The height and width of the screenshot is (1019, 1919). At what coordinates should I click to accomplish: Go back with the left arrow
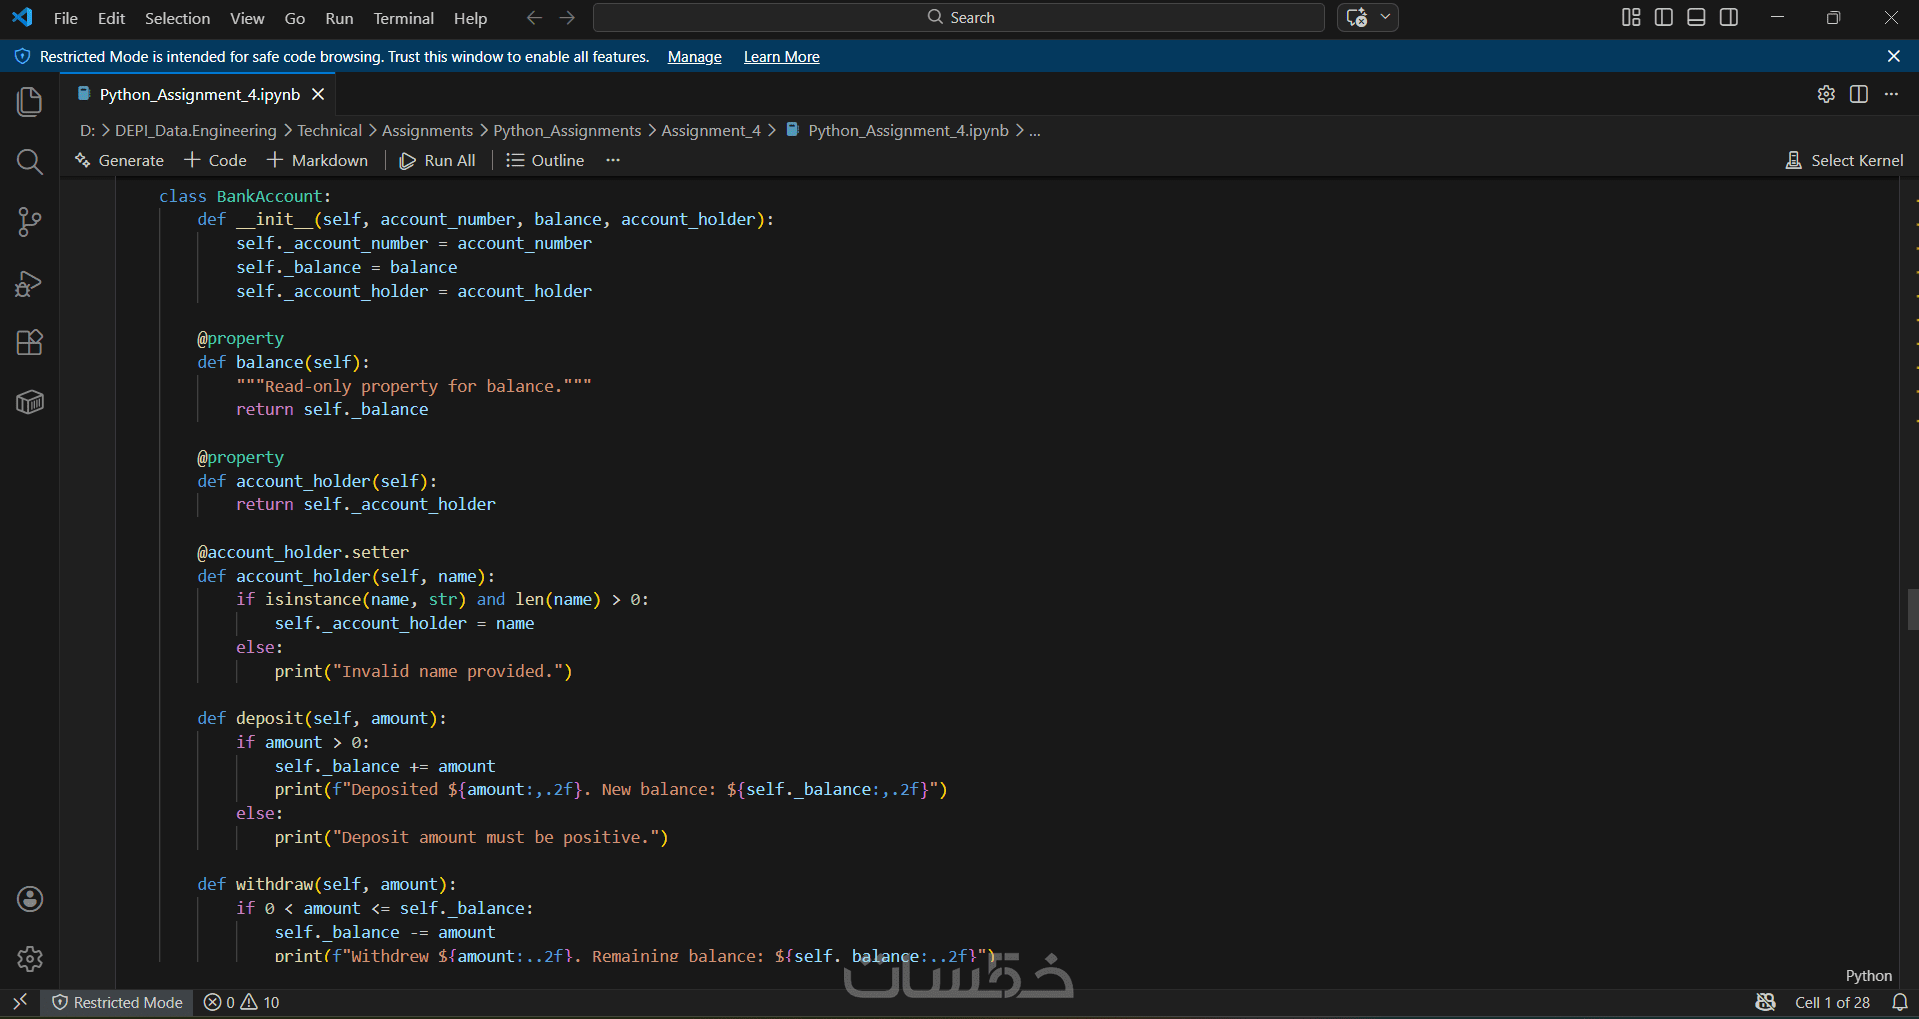pyautogui.click(x=534, y=18)
